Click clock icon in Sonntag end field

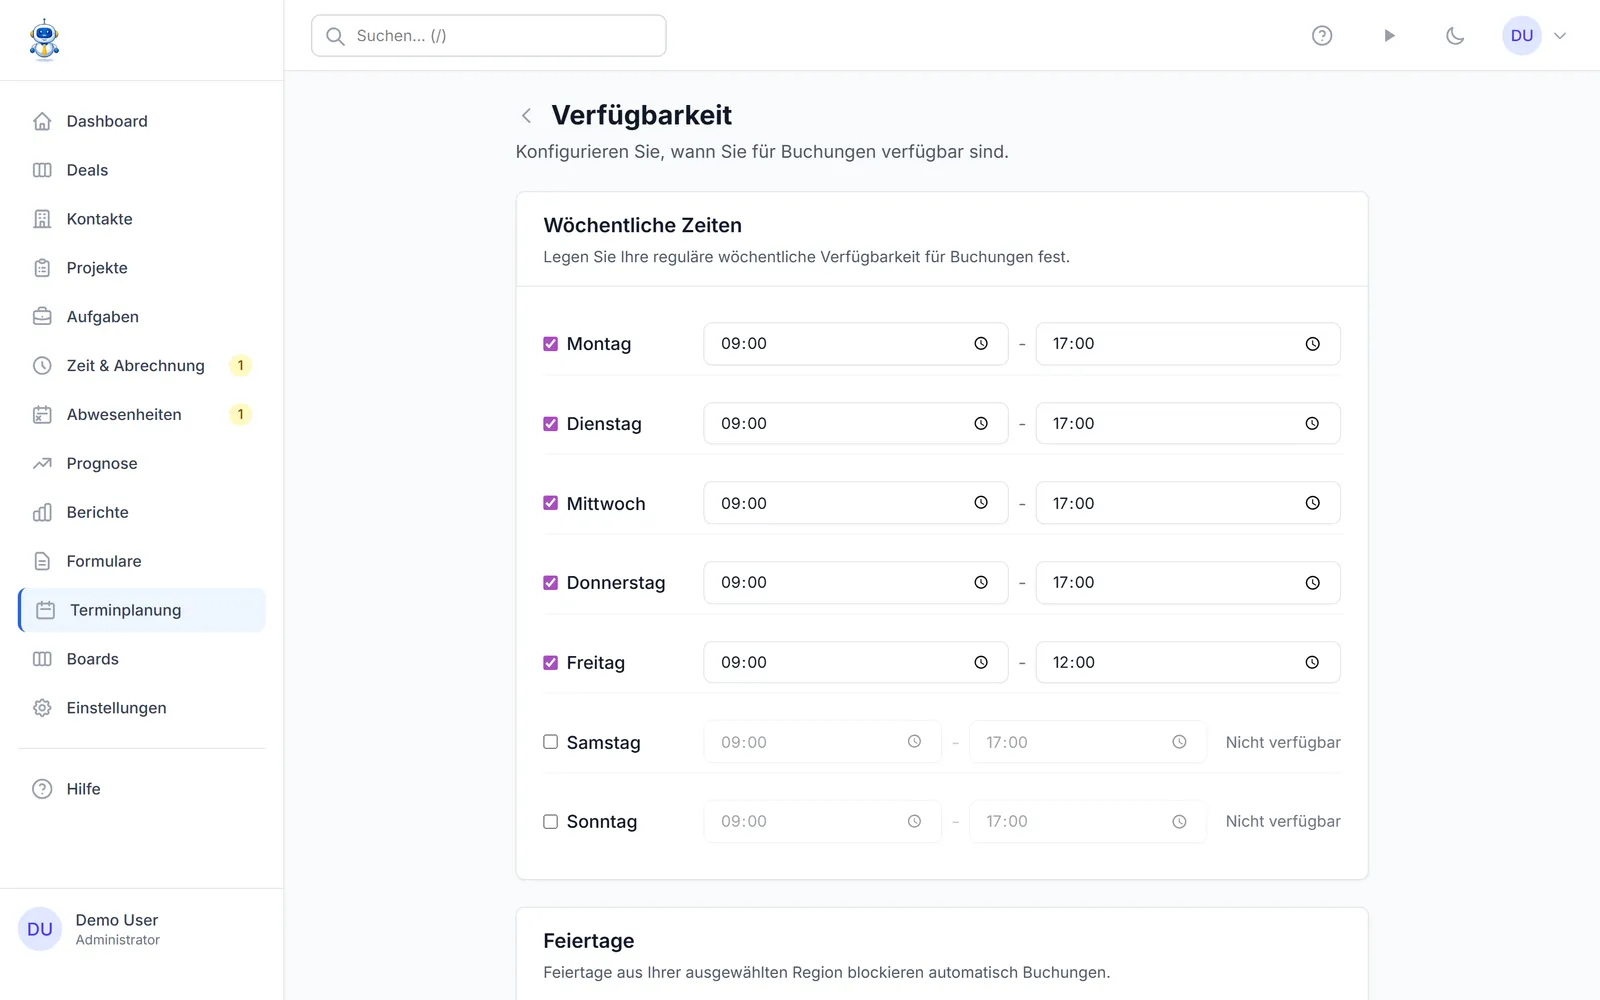pos(1179,822)
